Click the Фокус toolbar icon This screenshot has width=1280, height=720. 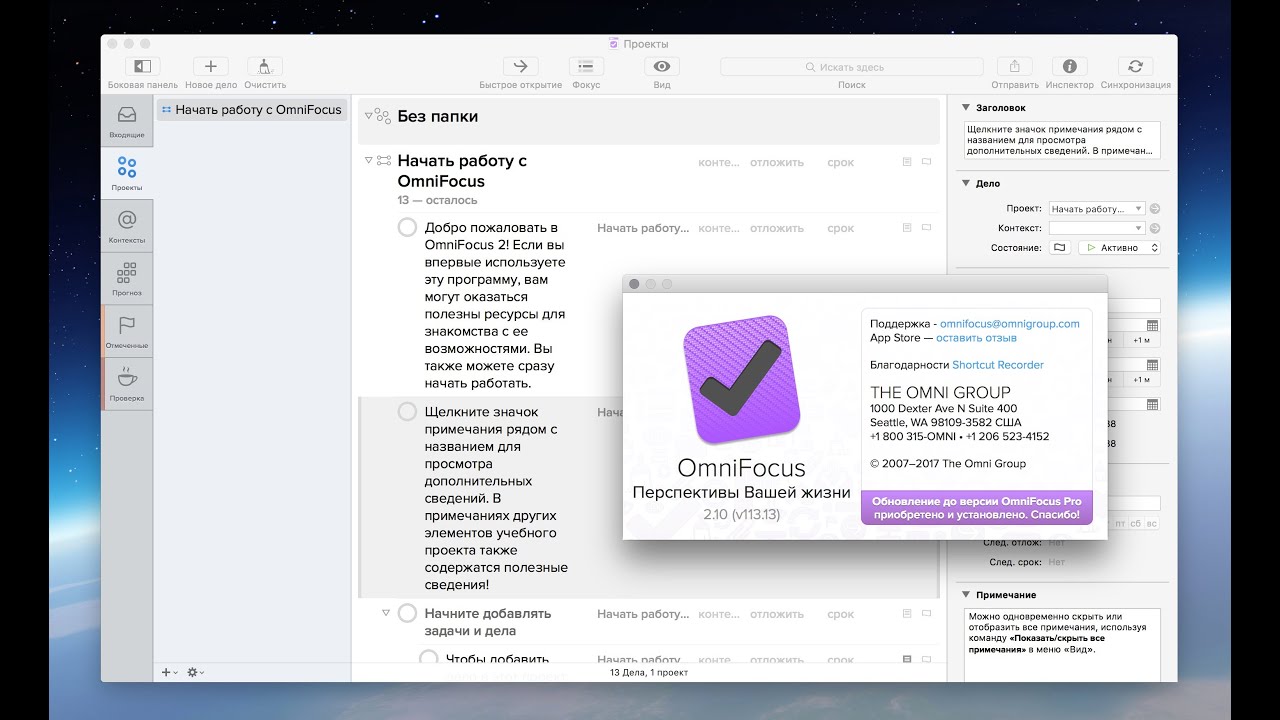(586, 66)
